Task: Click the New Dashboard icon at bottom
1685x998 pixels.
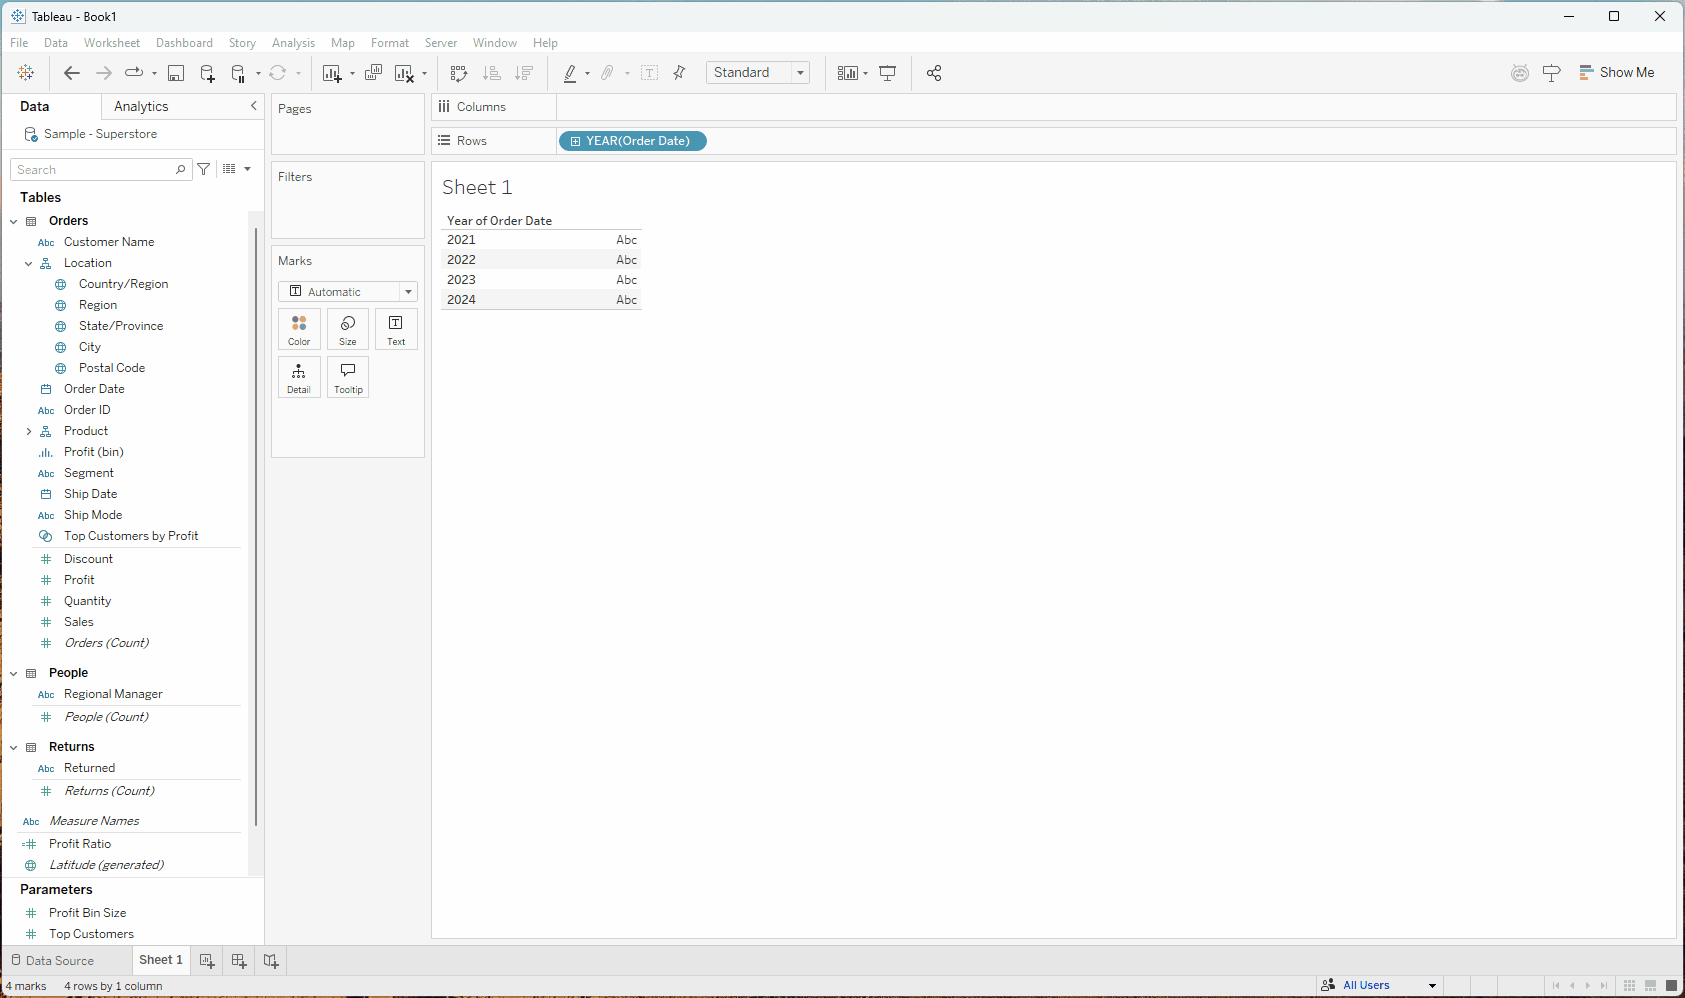Action: click(x=239, y=960)
